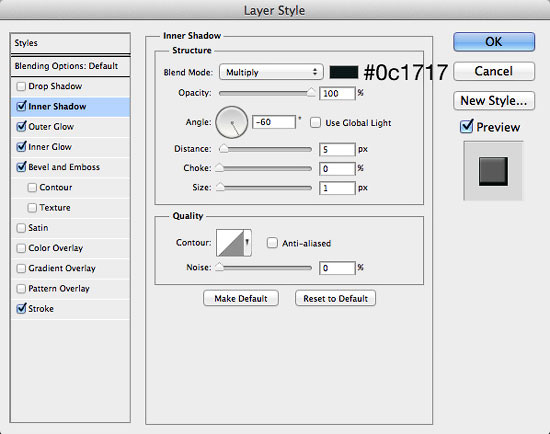Open the shadow color swatch

(344, 72)
